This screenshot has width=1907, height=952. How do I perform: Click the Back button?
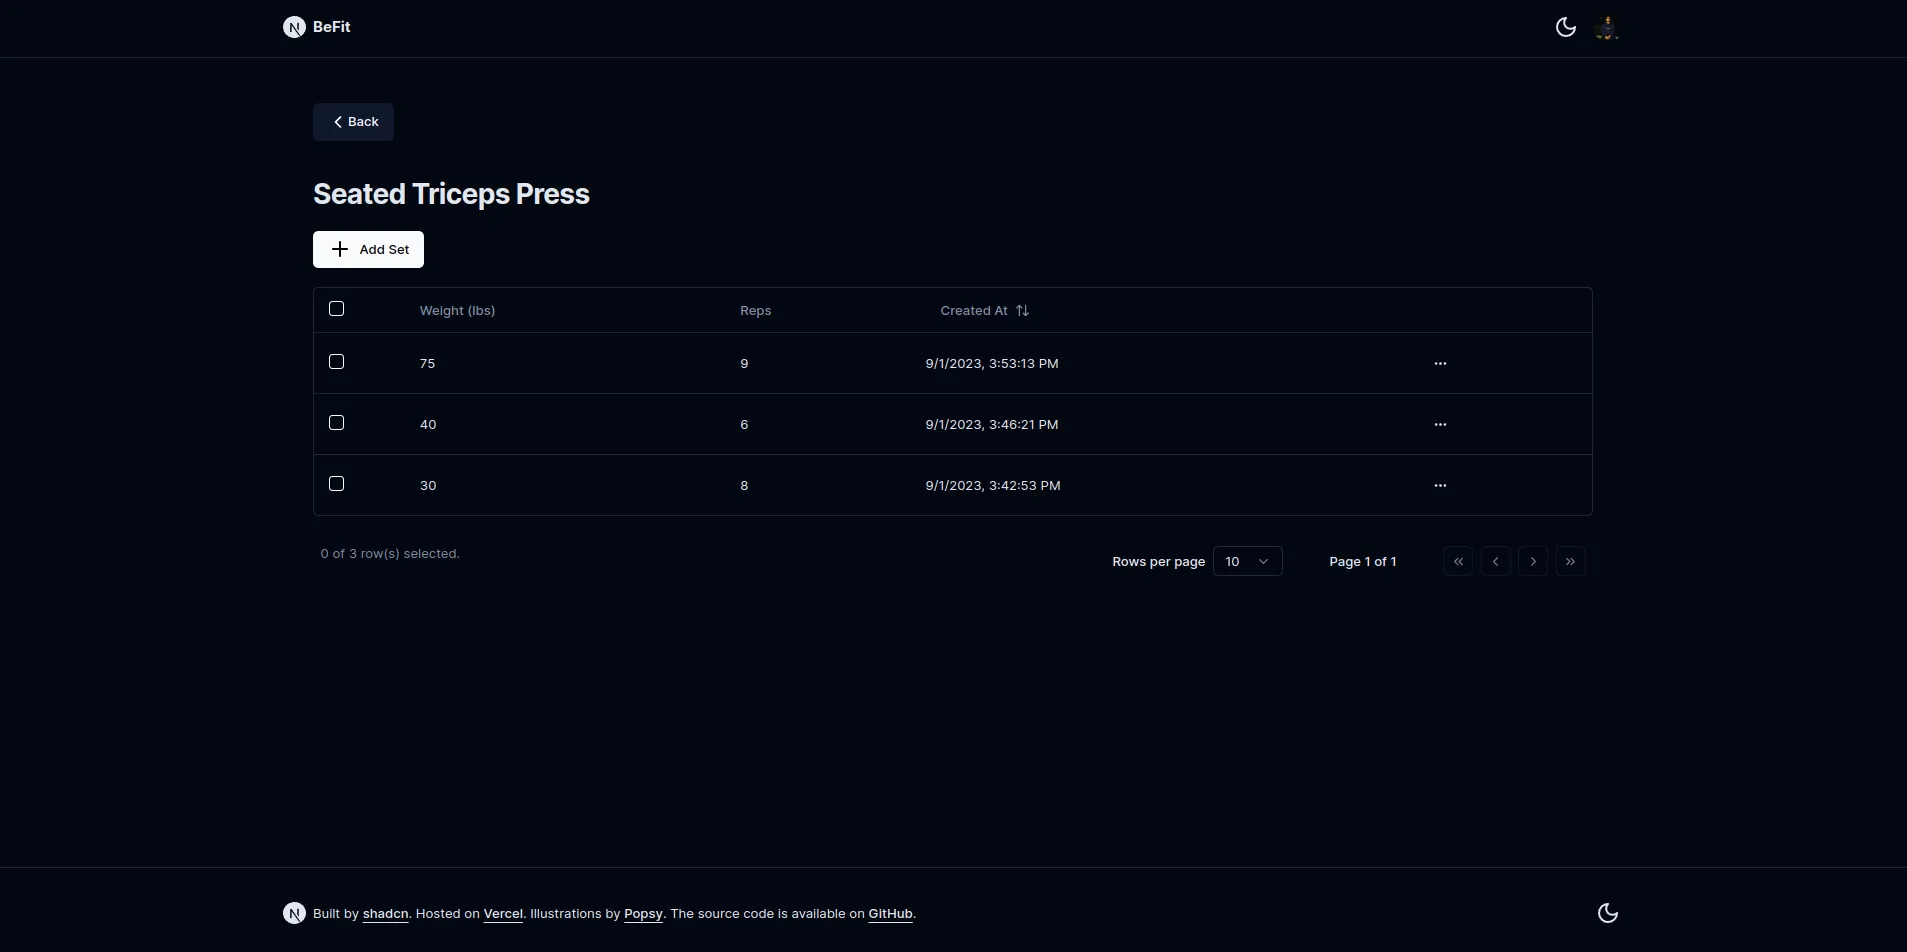click(x=353, y=122)
